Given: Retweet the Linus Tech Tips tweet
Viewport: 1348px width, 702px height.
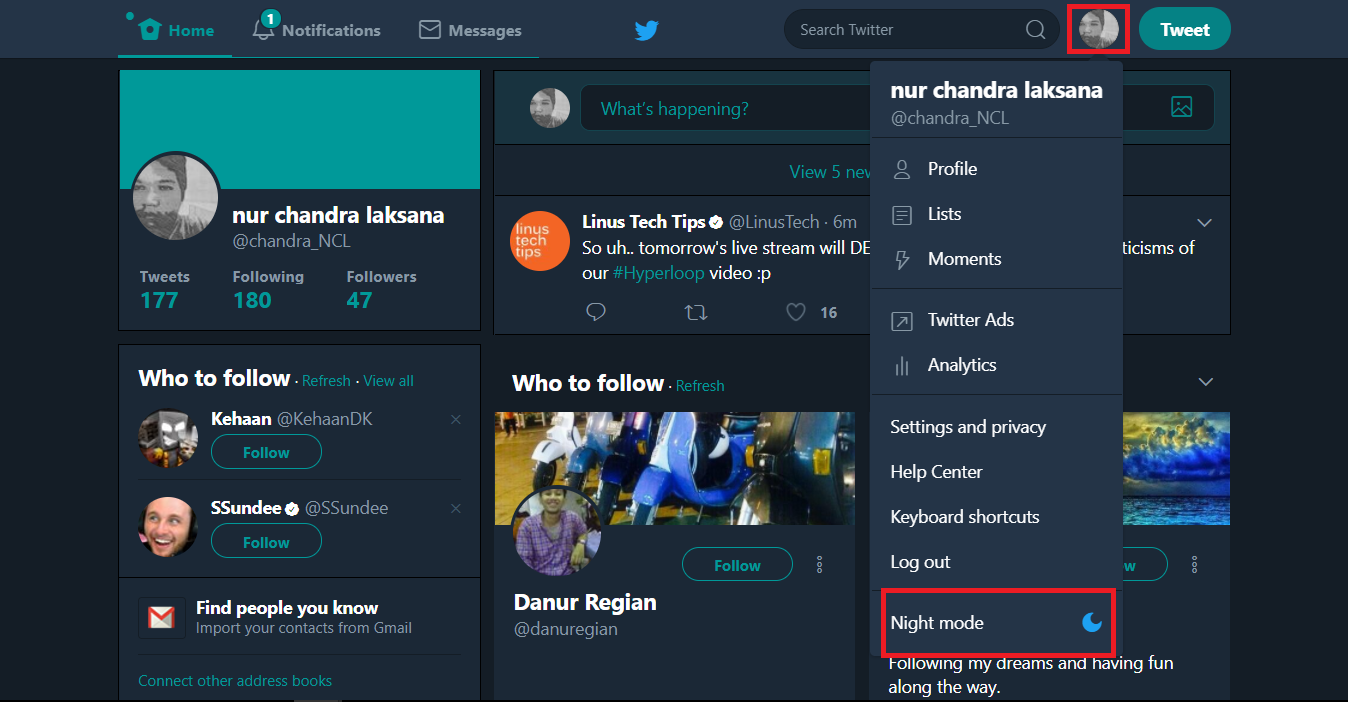Looking at the screenshot, I should [696, 312].
